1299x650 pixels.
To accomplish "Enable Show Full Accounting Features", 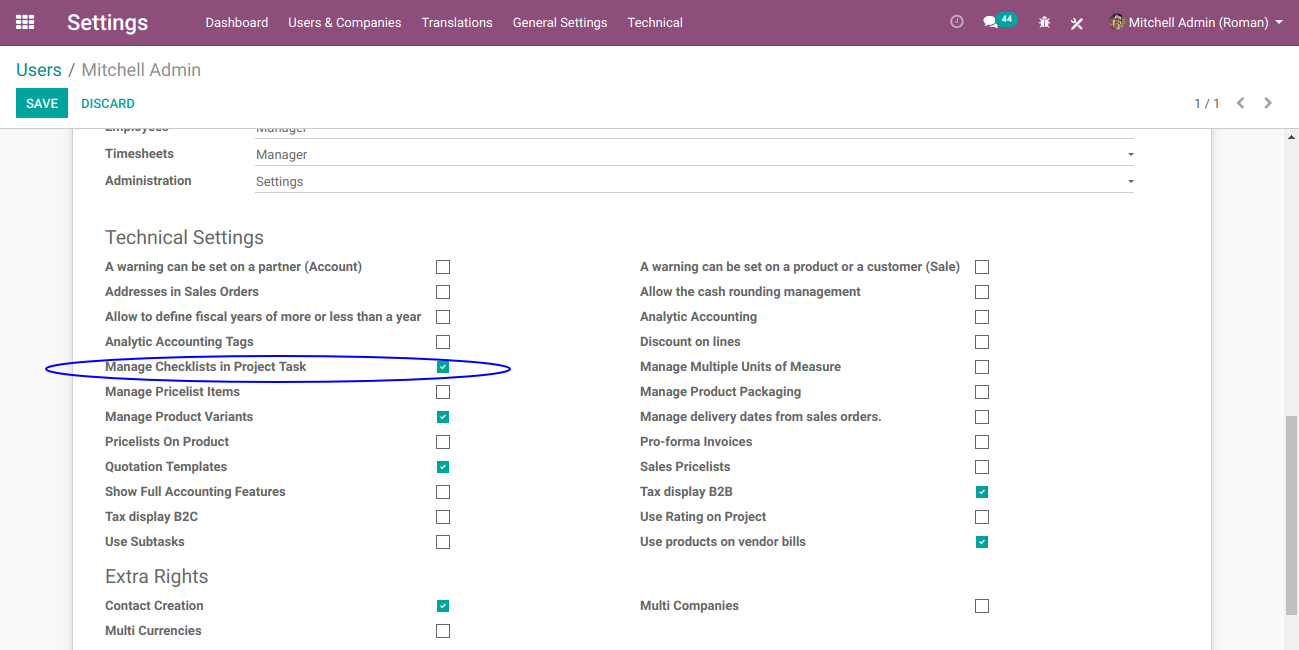I will [443, 492].
